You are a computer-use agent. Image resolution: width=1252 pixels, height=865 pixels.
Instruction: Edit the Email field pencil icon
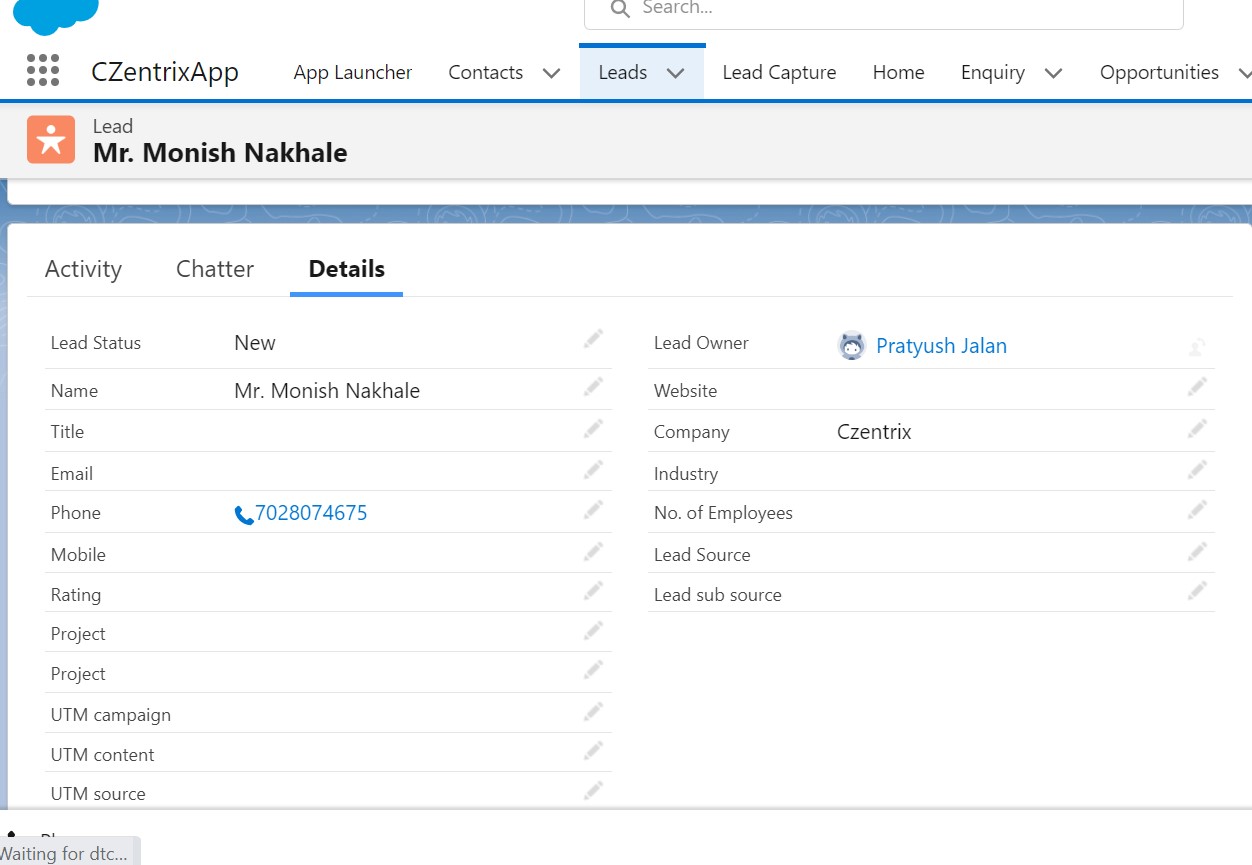click(592, 469)
